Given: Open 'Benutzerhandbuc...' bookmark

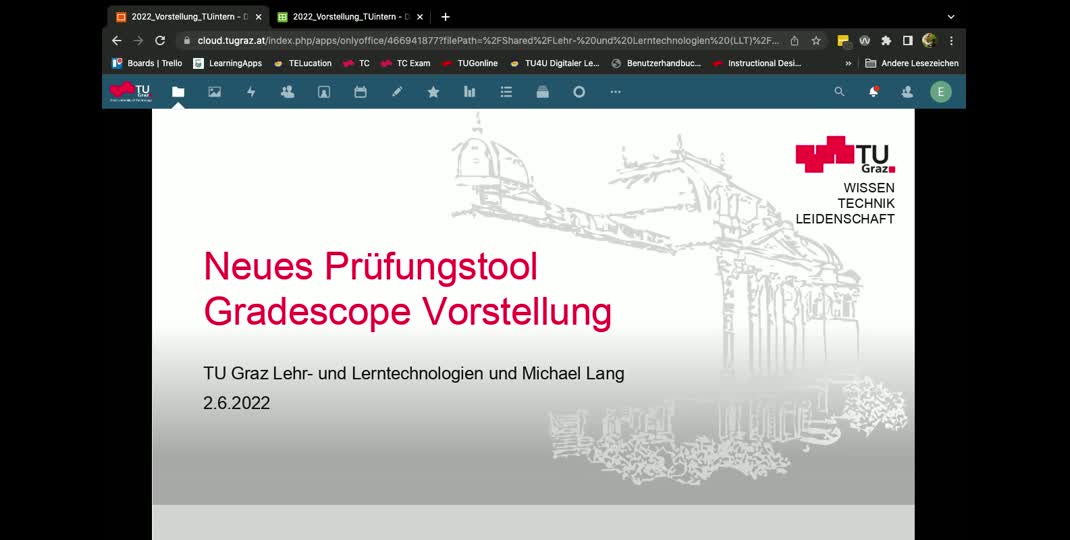Looking at the screenshot, I should coord(656,63).
